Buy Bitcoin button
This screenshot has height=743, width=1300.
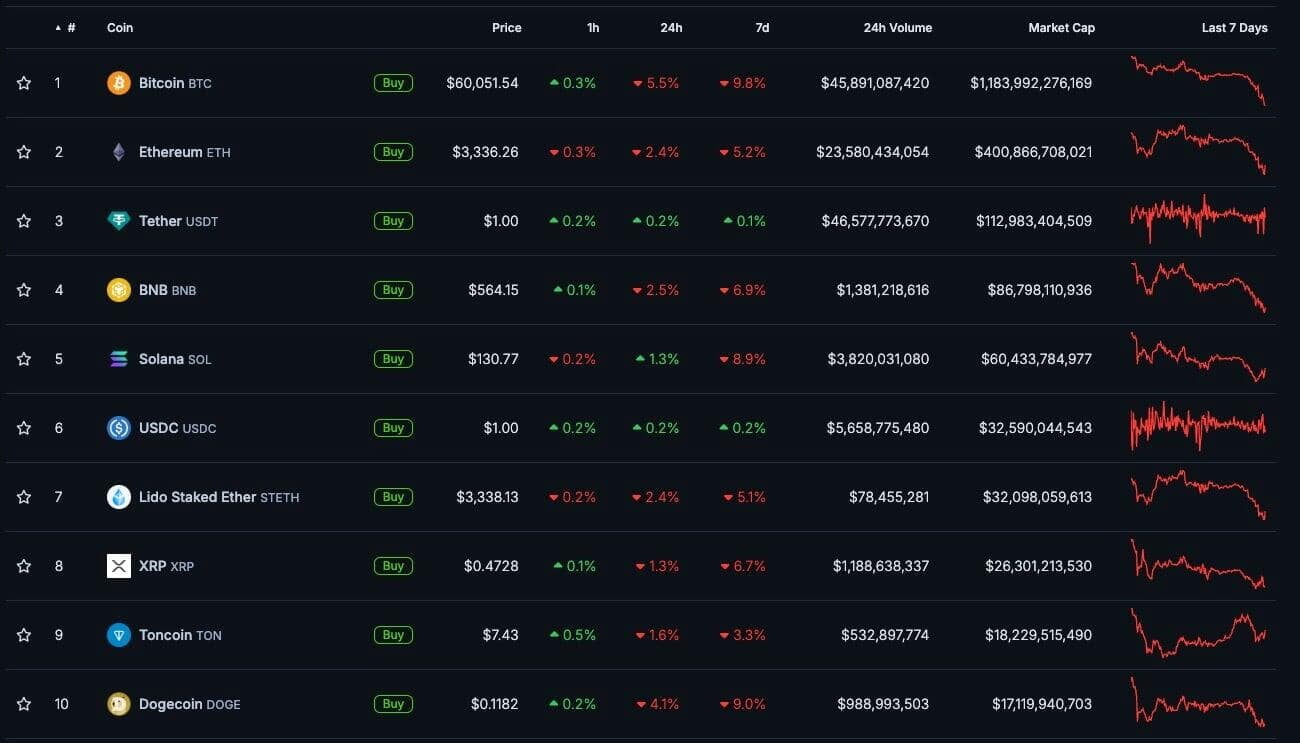[393, 83]
